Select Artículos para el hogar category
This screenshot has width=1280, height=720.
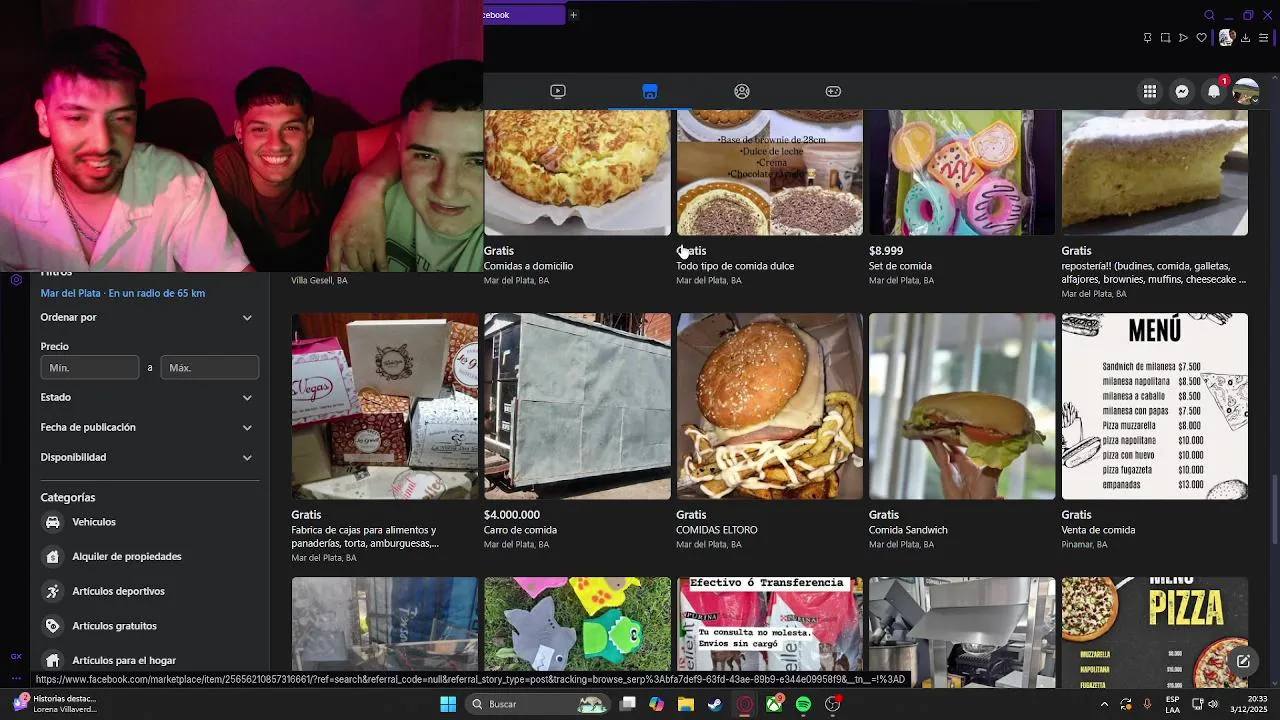click(149, 660)
